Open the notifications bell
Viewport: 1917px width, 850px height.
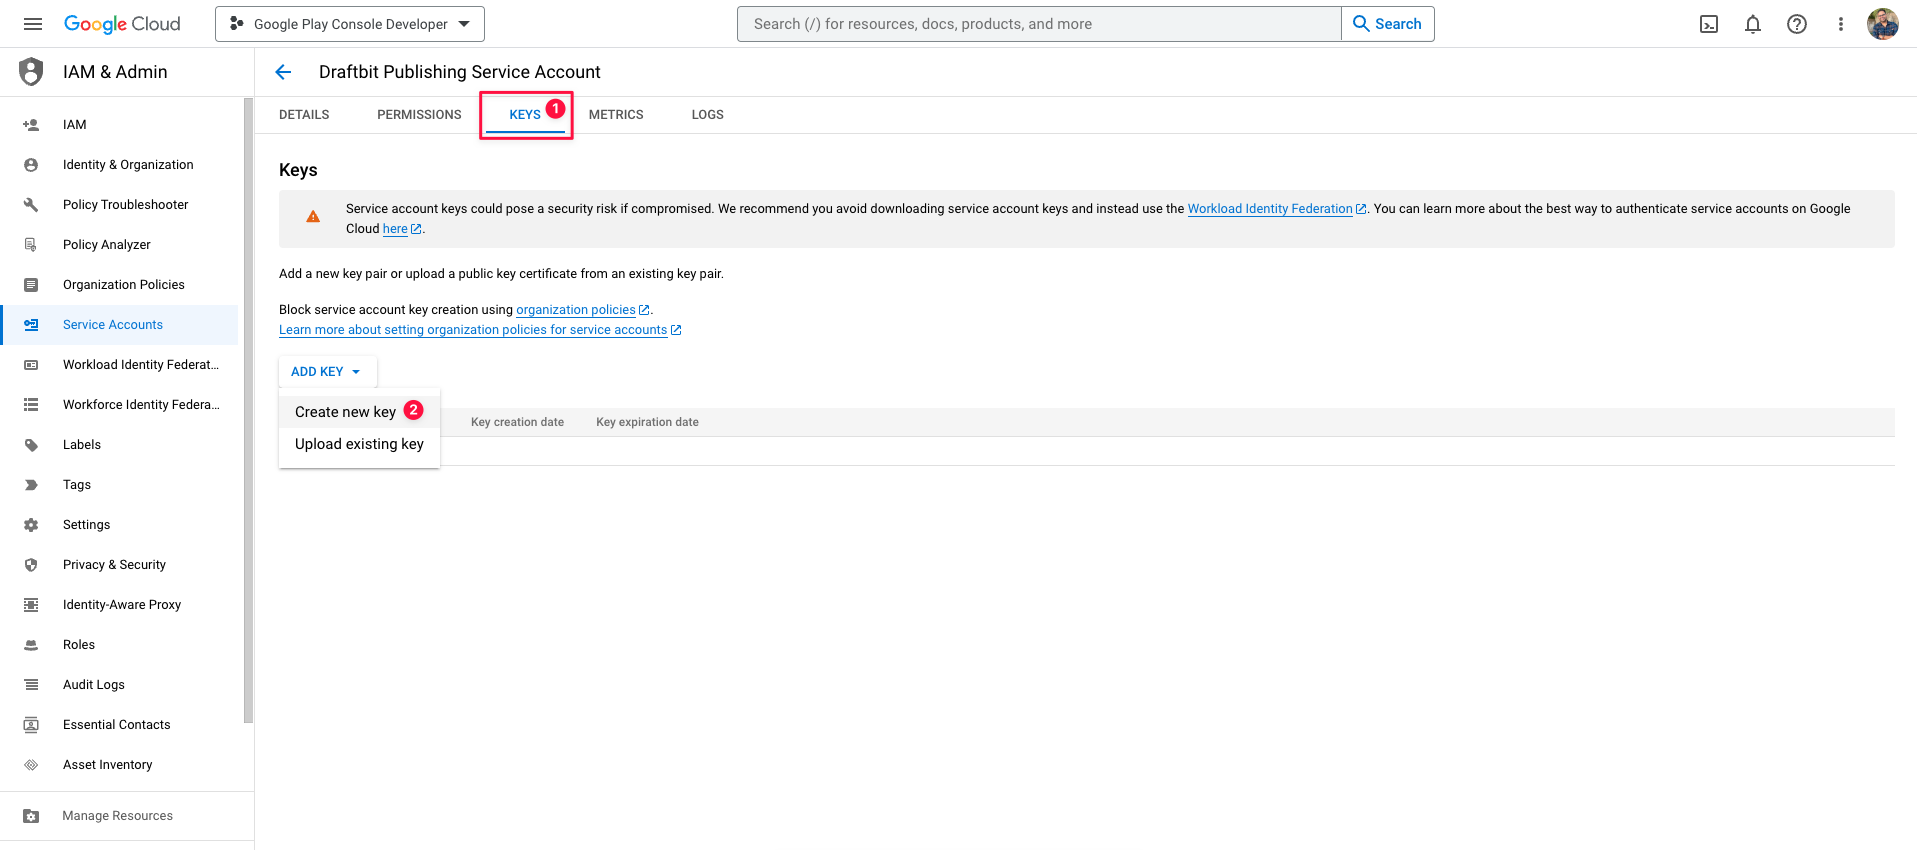tap(1753, 24)
